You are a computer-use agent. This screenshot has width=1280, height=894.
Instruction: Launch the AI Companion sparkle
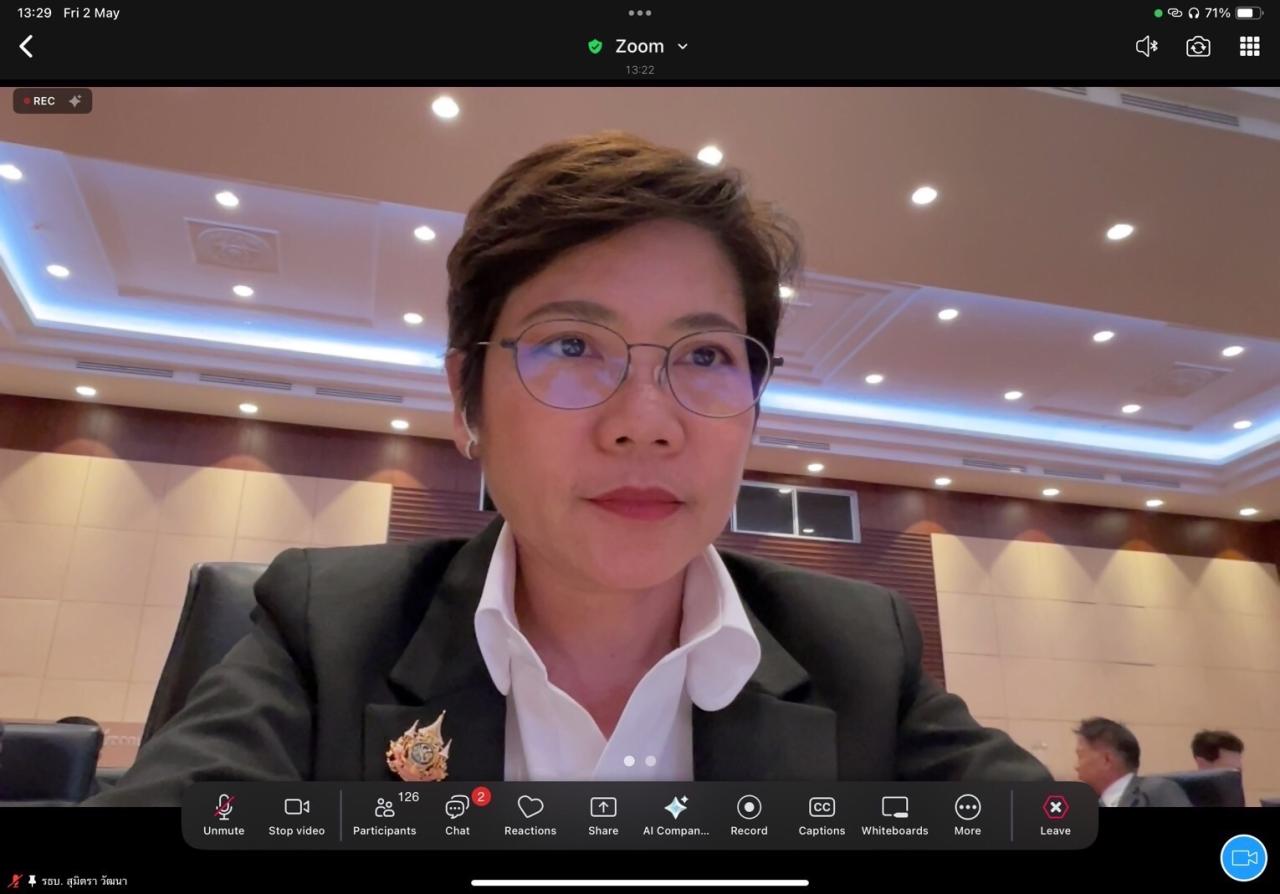[x=676, y=814]
